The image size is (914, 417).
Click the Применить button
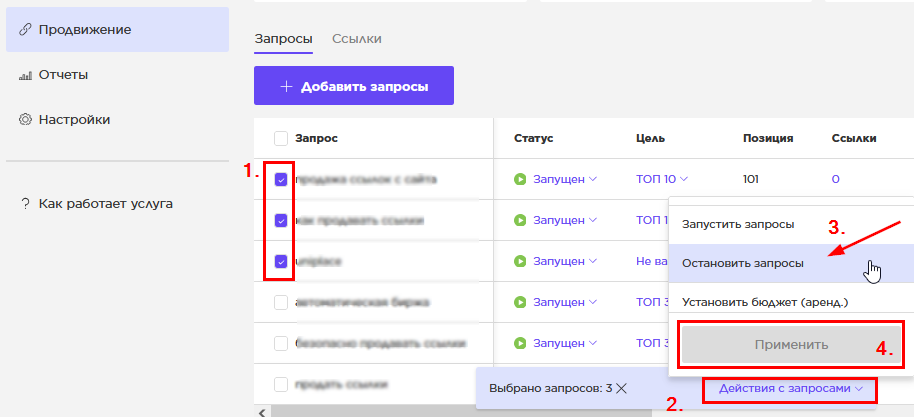coord(791,345)
